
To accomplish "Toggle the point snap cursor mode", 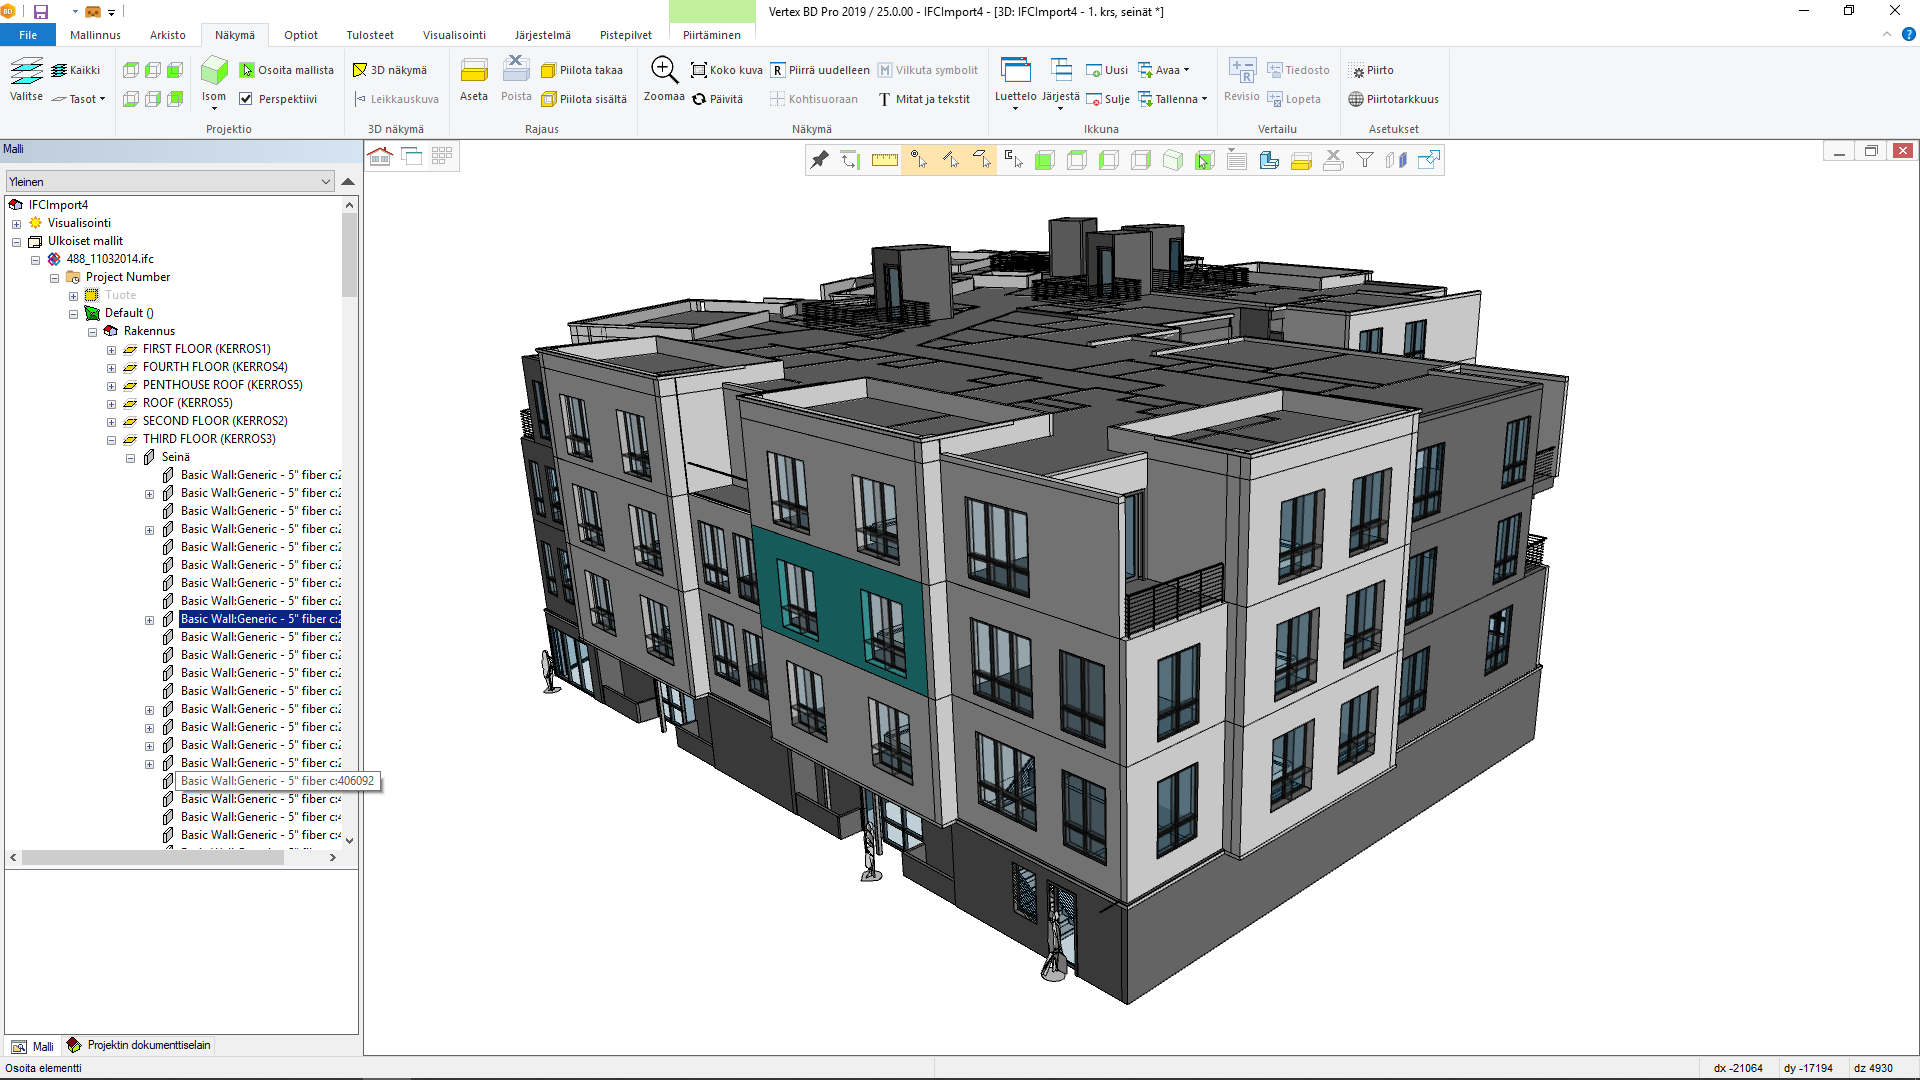I will [x=918, y=160].
